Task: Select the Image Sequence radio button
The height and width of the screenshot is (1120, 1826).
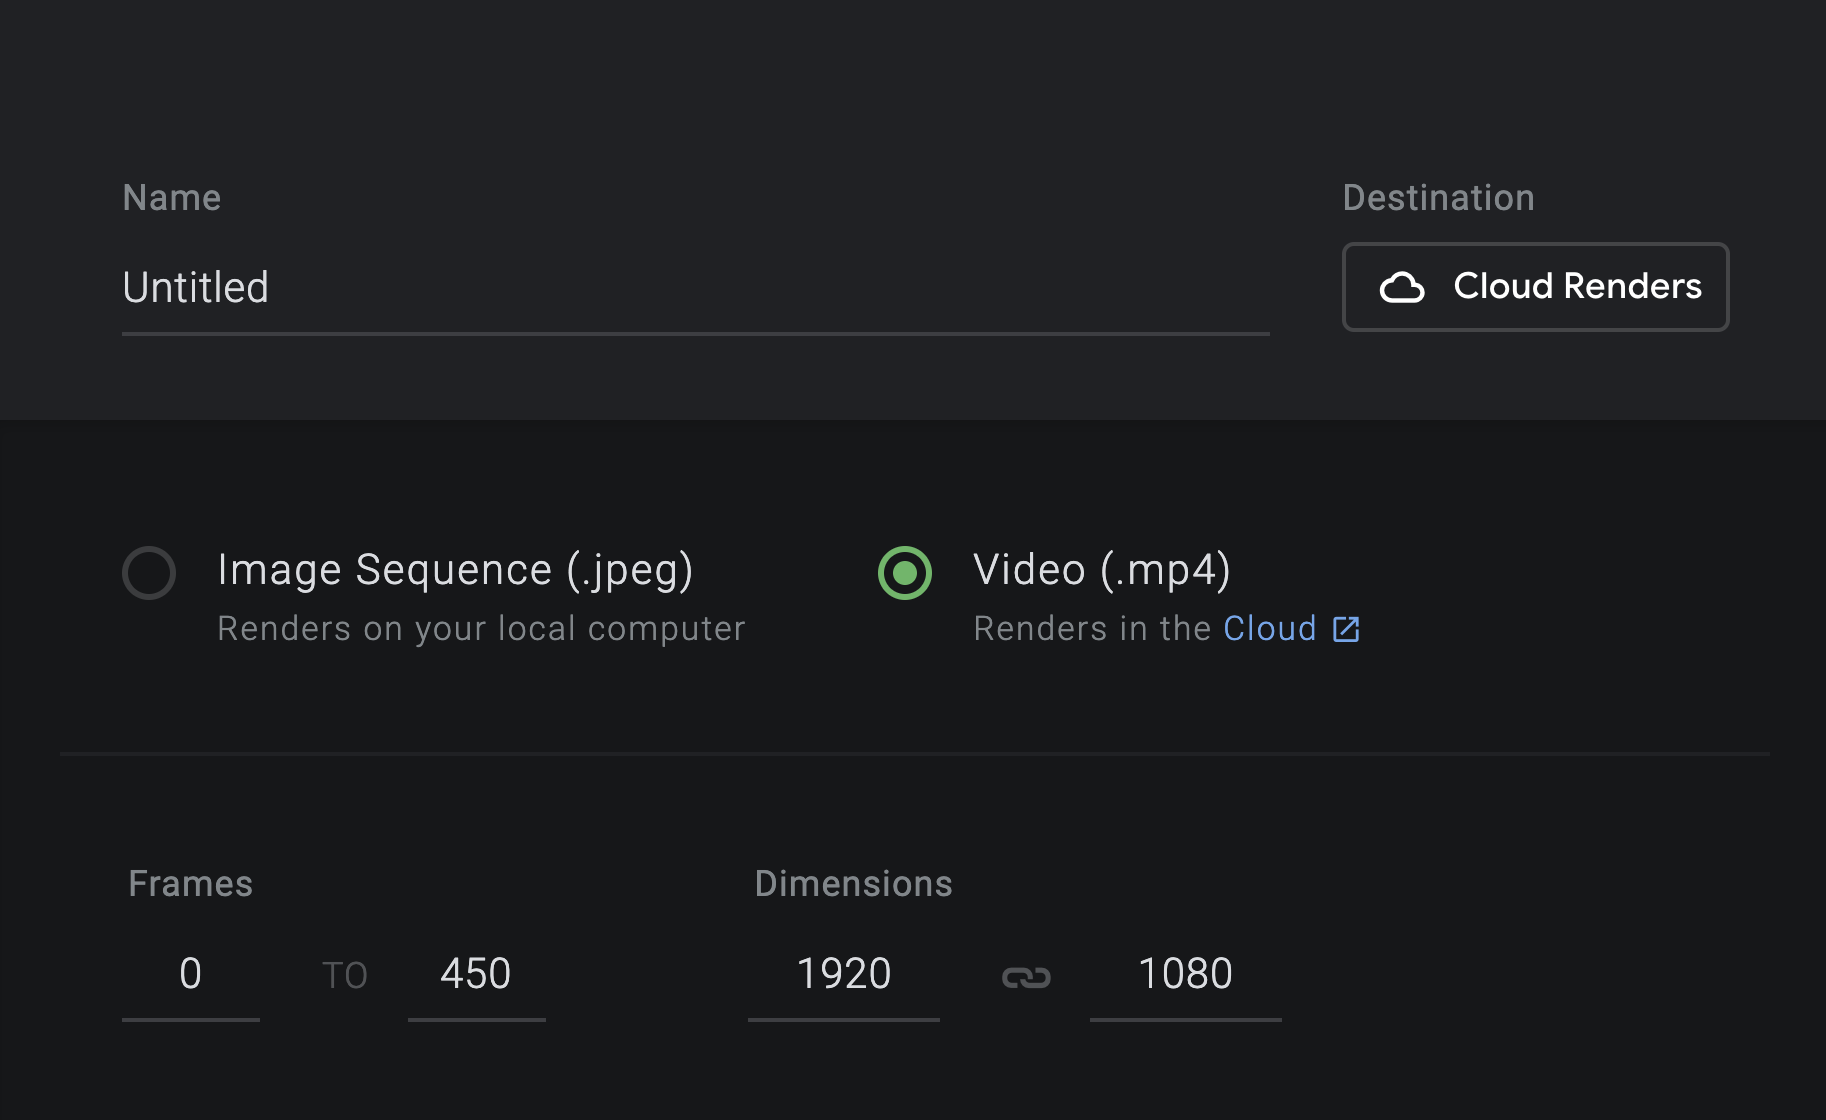Action: [149, 573]
